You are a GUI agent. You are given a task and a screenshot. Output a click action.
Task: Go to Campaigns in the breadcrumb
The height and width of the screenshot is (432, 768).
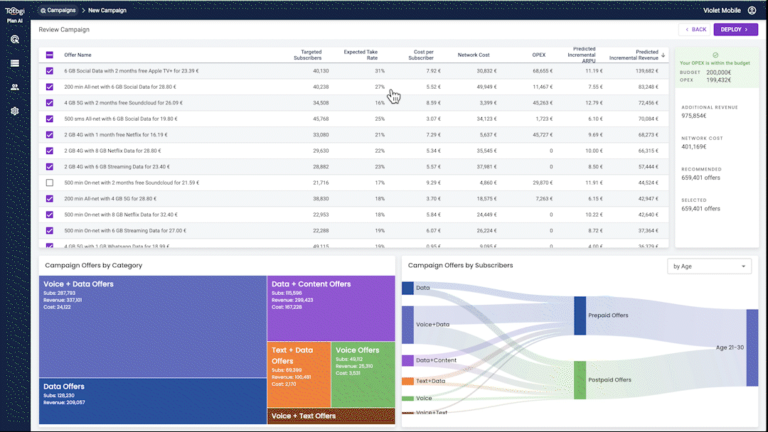point(58,10)
